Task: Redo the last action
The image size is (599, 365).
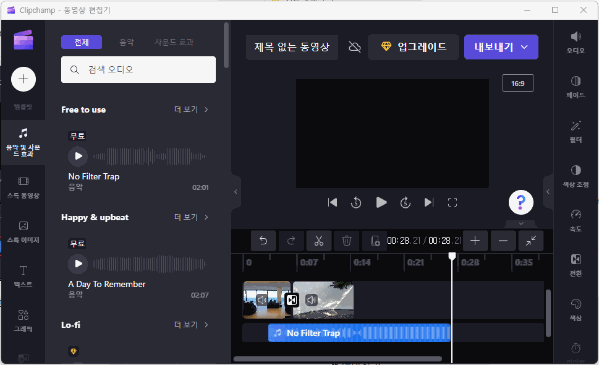Action: [291, 241]
